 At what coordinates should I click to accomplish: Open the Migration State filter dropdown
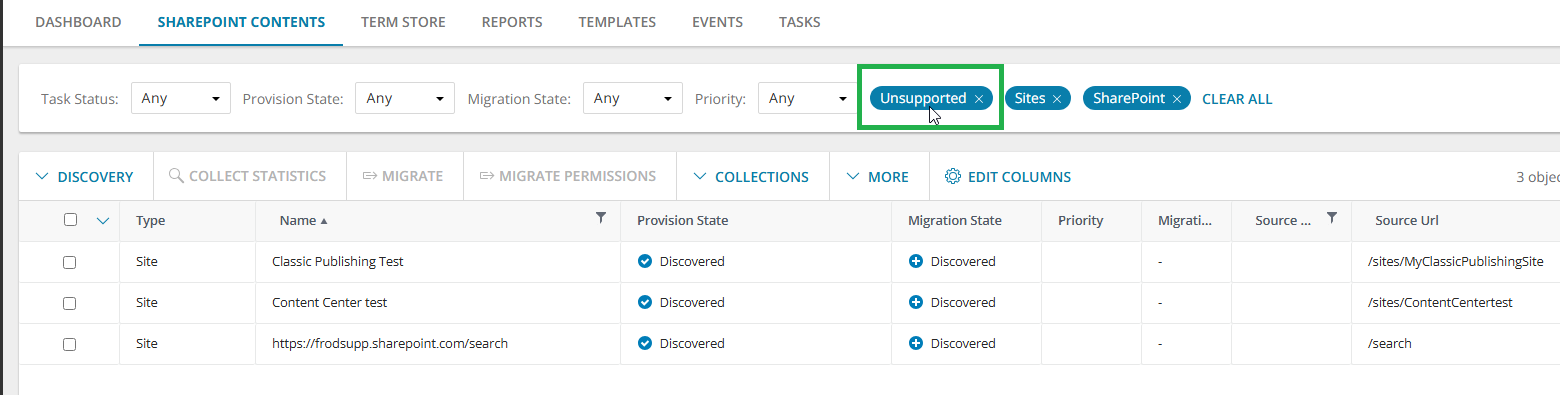tap(633, 98)
